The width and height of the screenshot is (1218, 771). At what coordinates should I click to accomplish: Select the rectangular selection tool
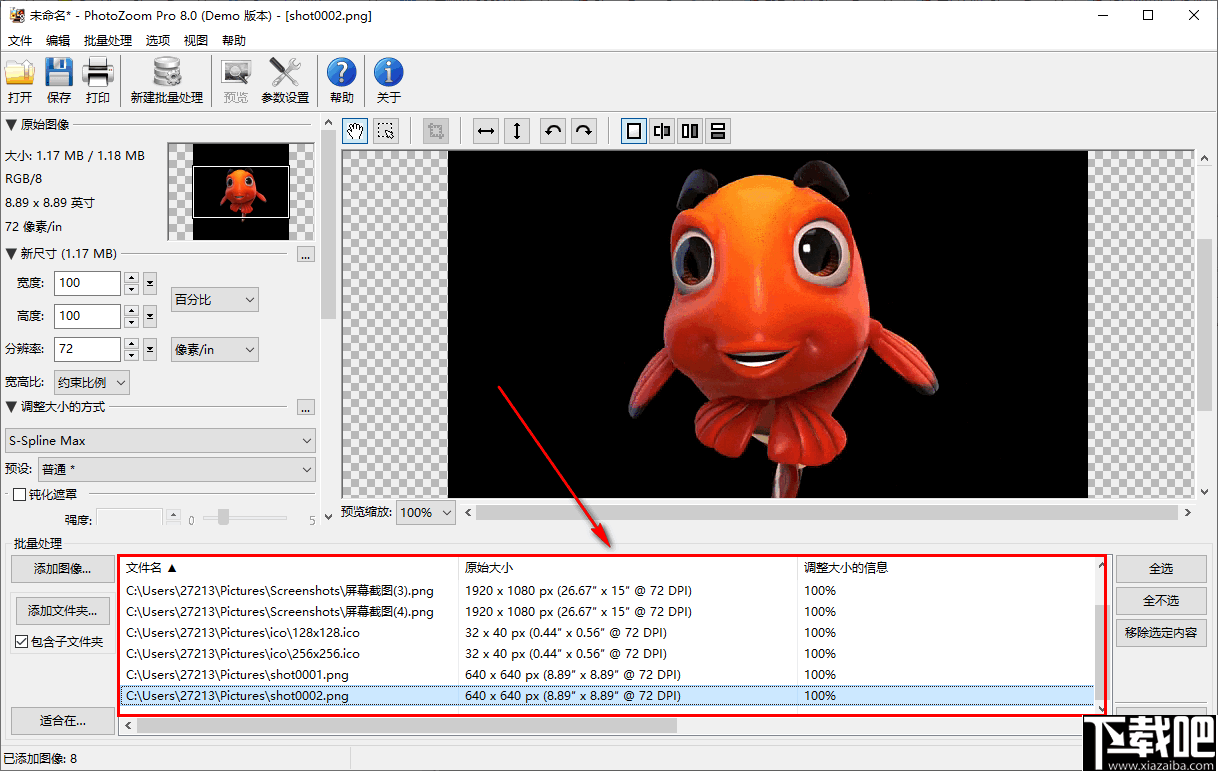click(386, 131)
